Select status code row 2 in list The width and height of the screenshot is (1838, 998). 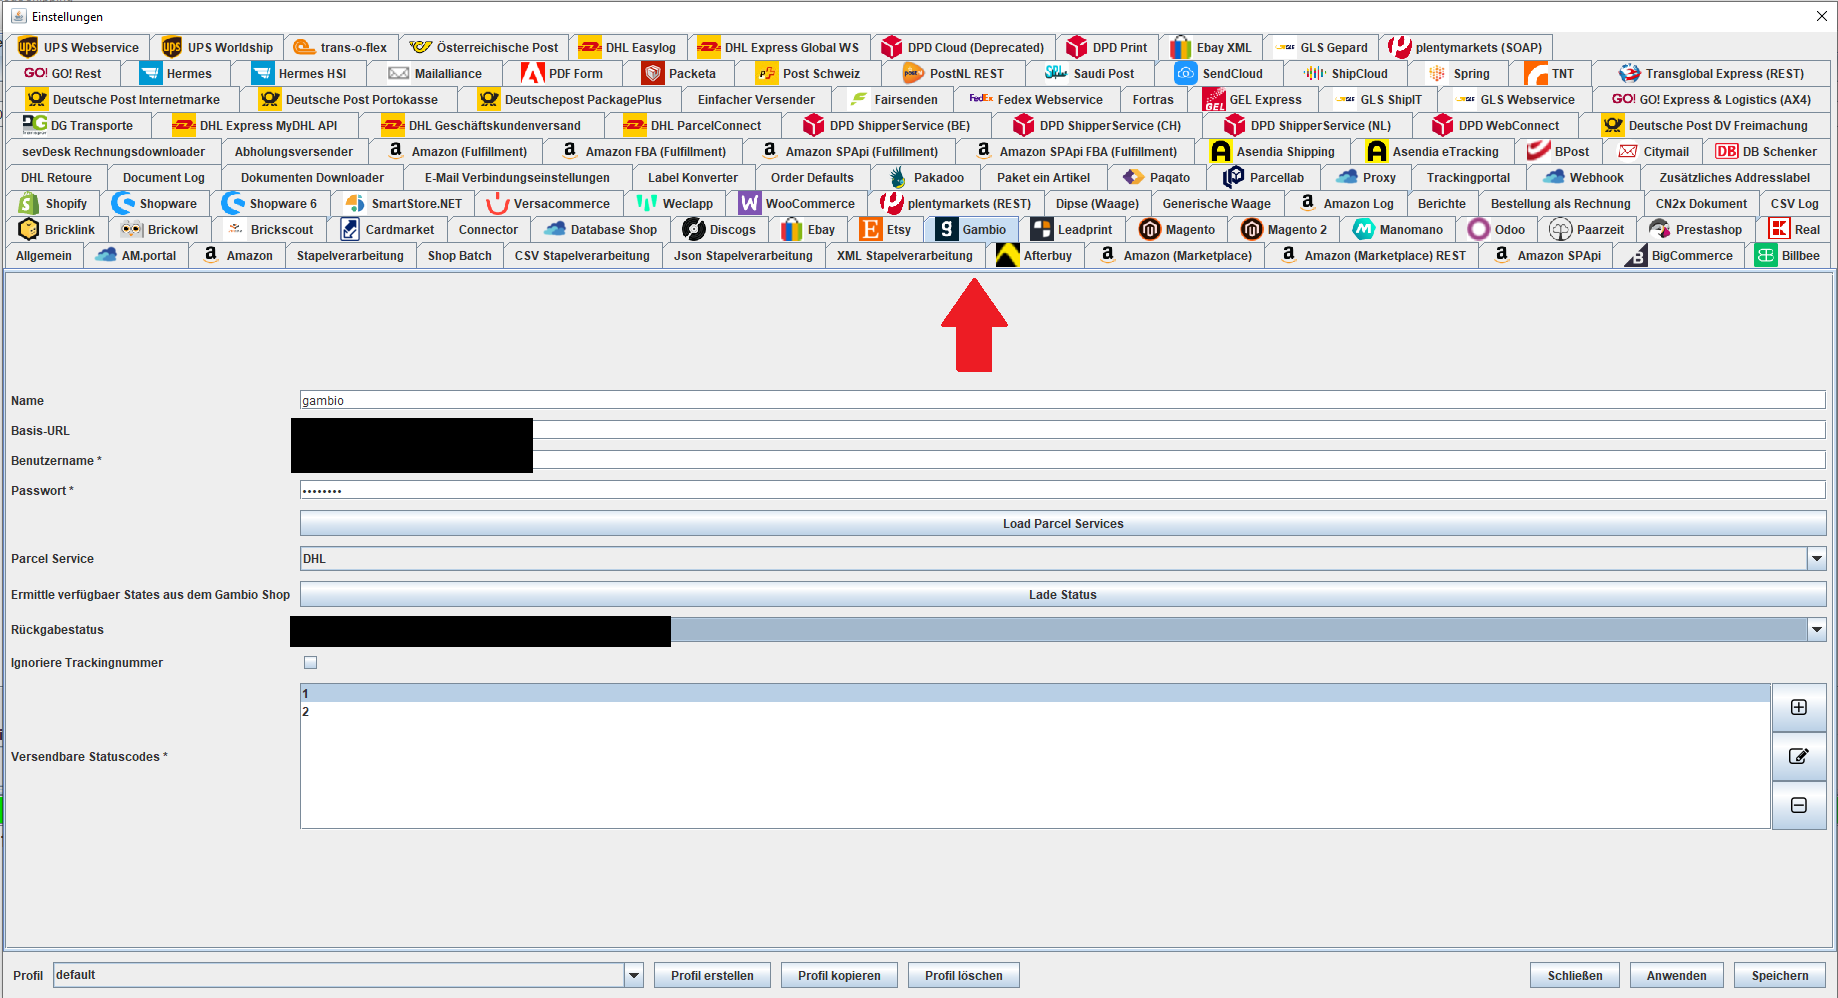[1035, 711]
